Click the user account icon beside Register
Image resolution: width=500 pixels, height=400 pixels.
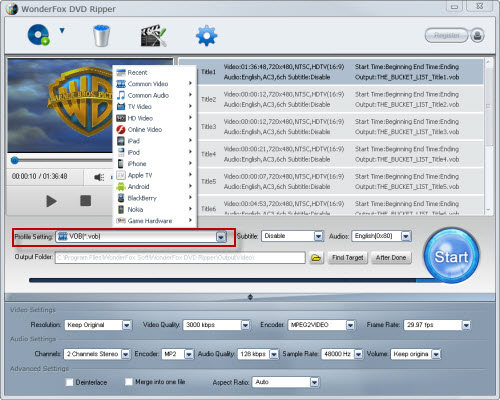pyautogui.click(x=477, y=35)
